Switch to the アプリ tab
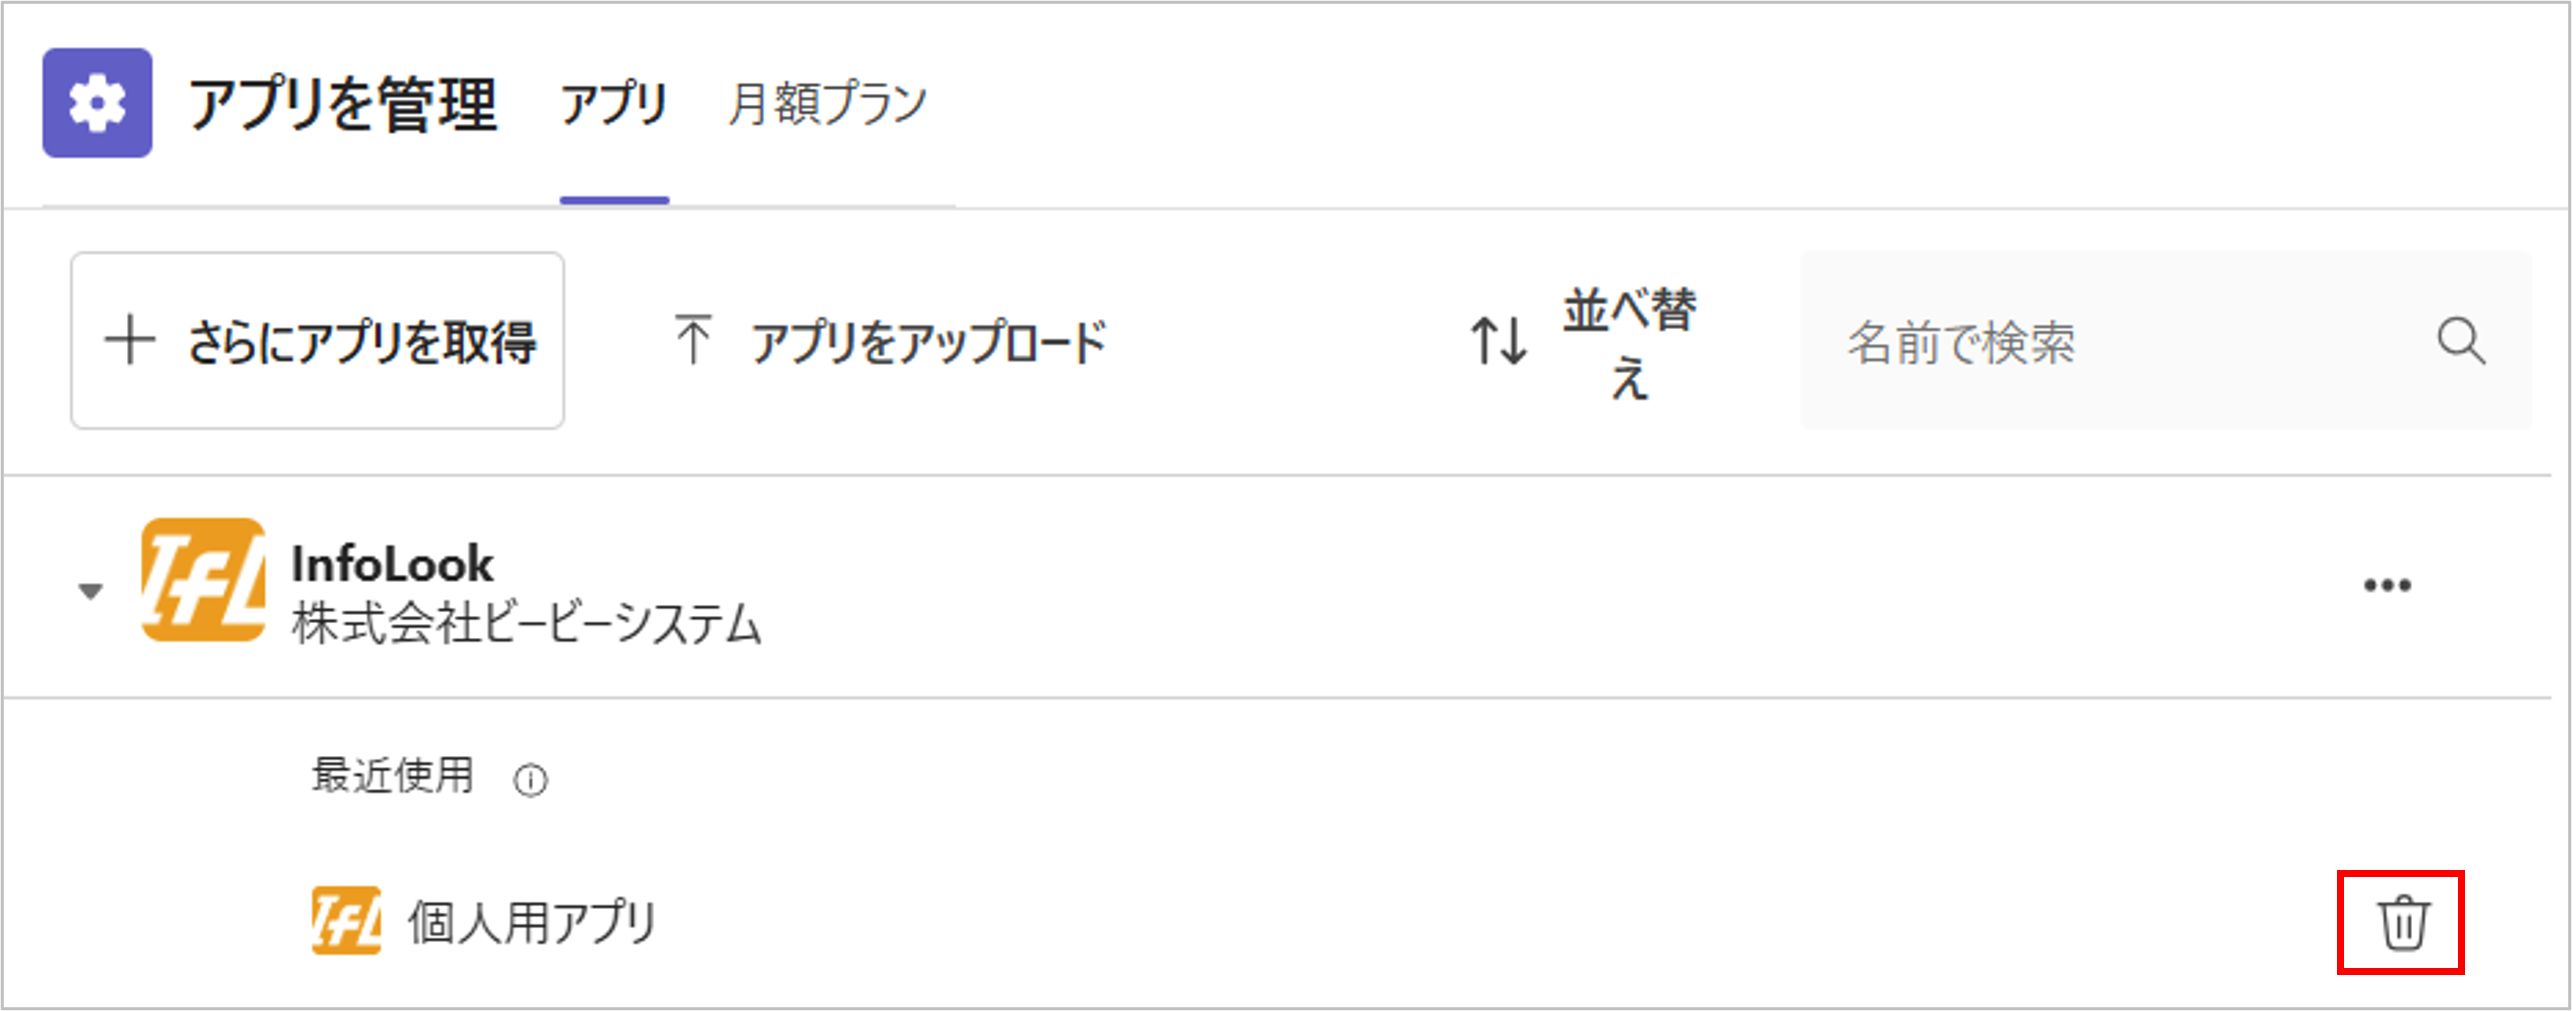This screenshot has height=1011, width=2572. point(614,104)
